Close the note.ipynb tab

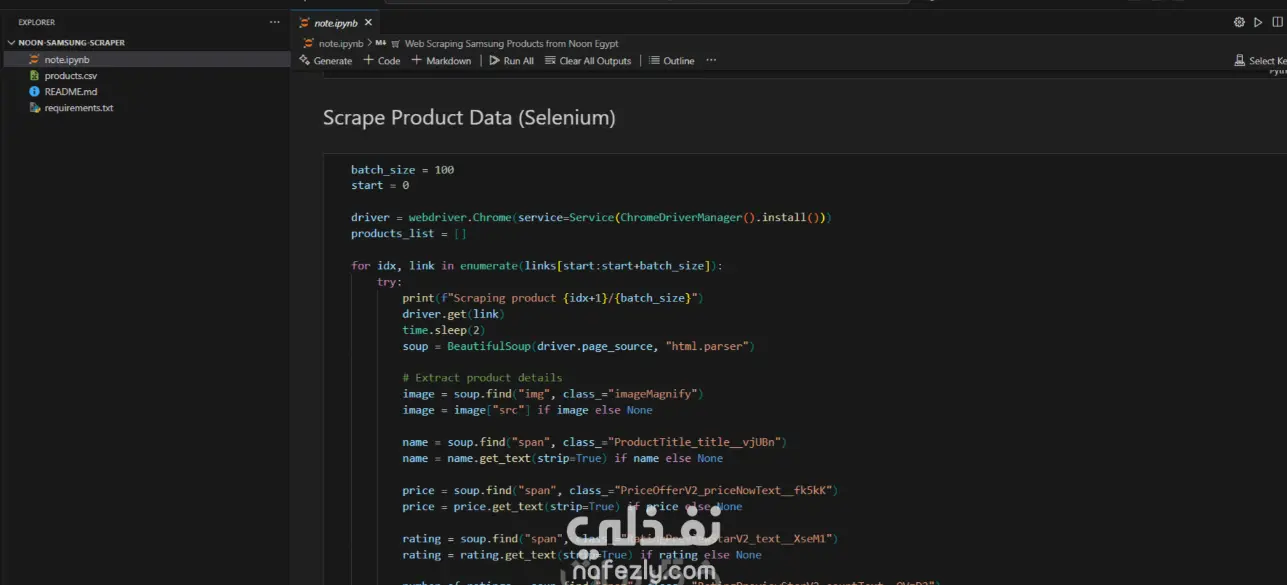coord(368,22)
